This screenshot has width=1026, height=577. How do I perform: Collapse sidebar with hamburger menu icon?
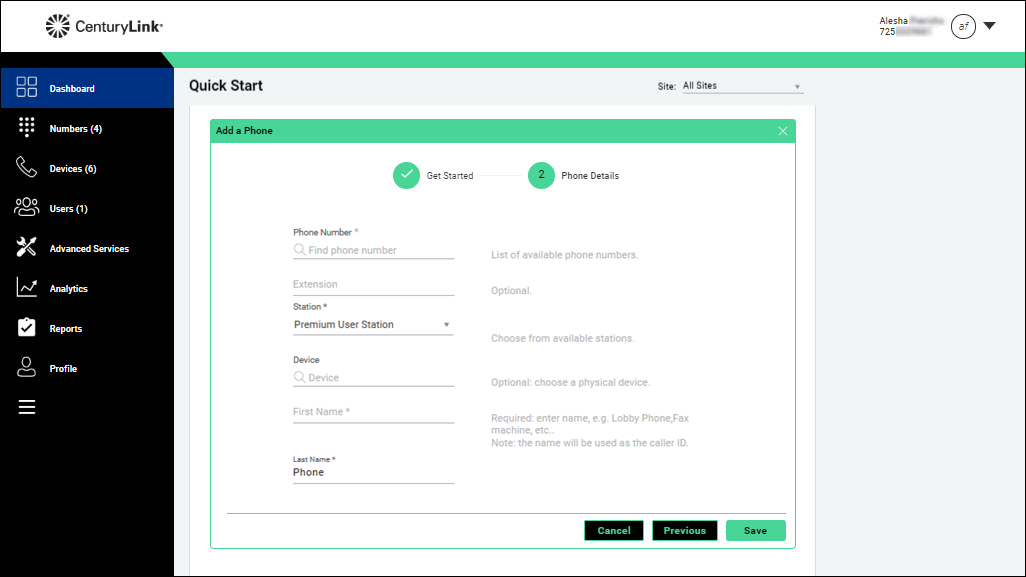tap(27, 407)
